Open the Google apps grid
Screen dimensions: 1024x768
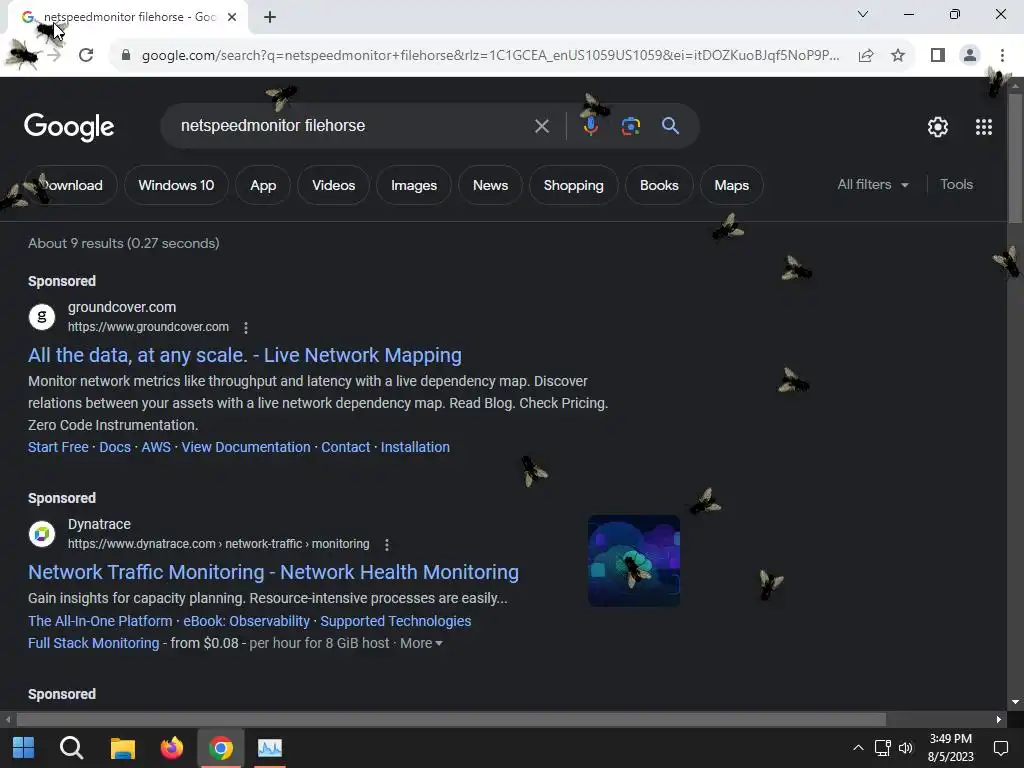tap(984, 127)
